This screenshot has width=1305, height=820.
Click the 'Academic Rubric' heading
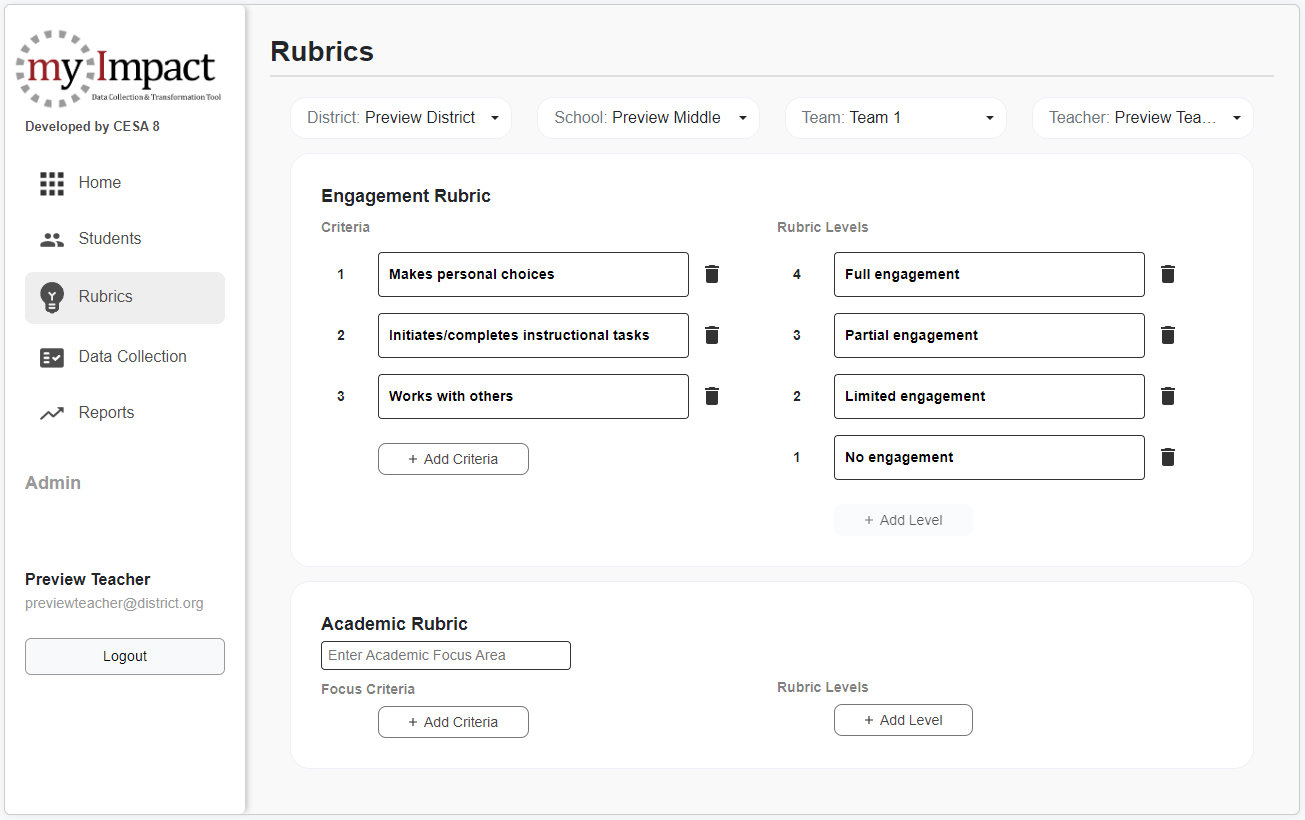click(x=394, y=624)
